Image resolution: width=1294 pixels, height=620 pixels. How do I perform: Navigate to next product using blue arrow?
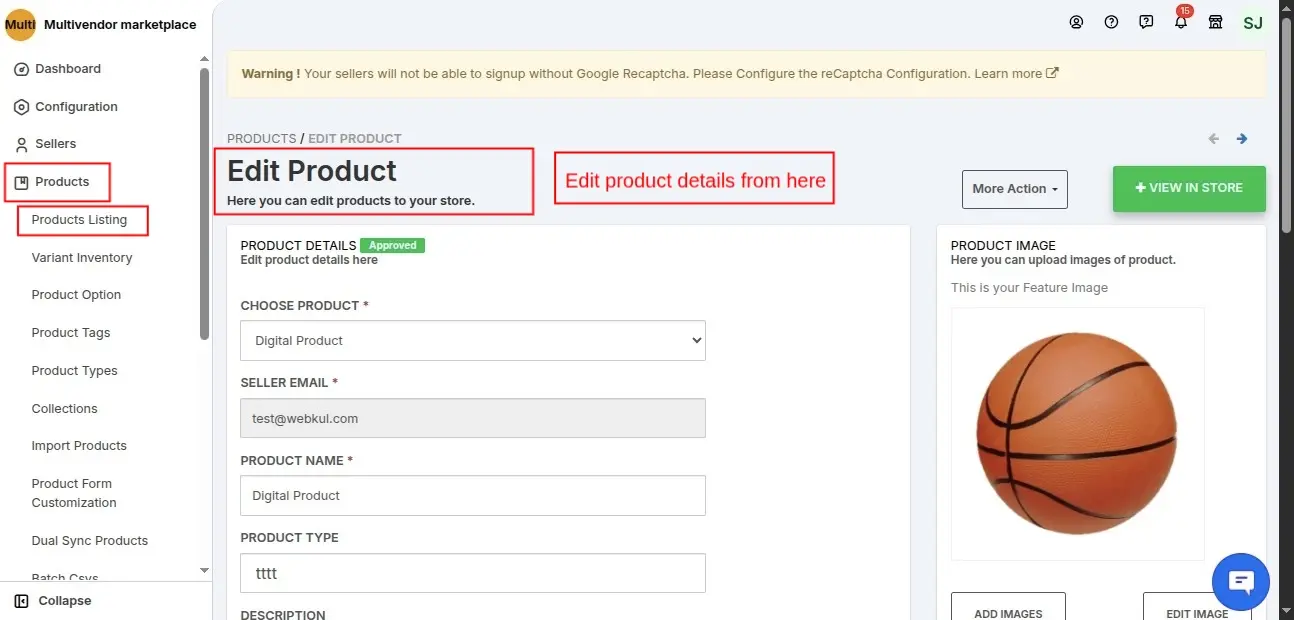[1242, 138]
